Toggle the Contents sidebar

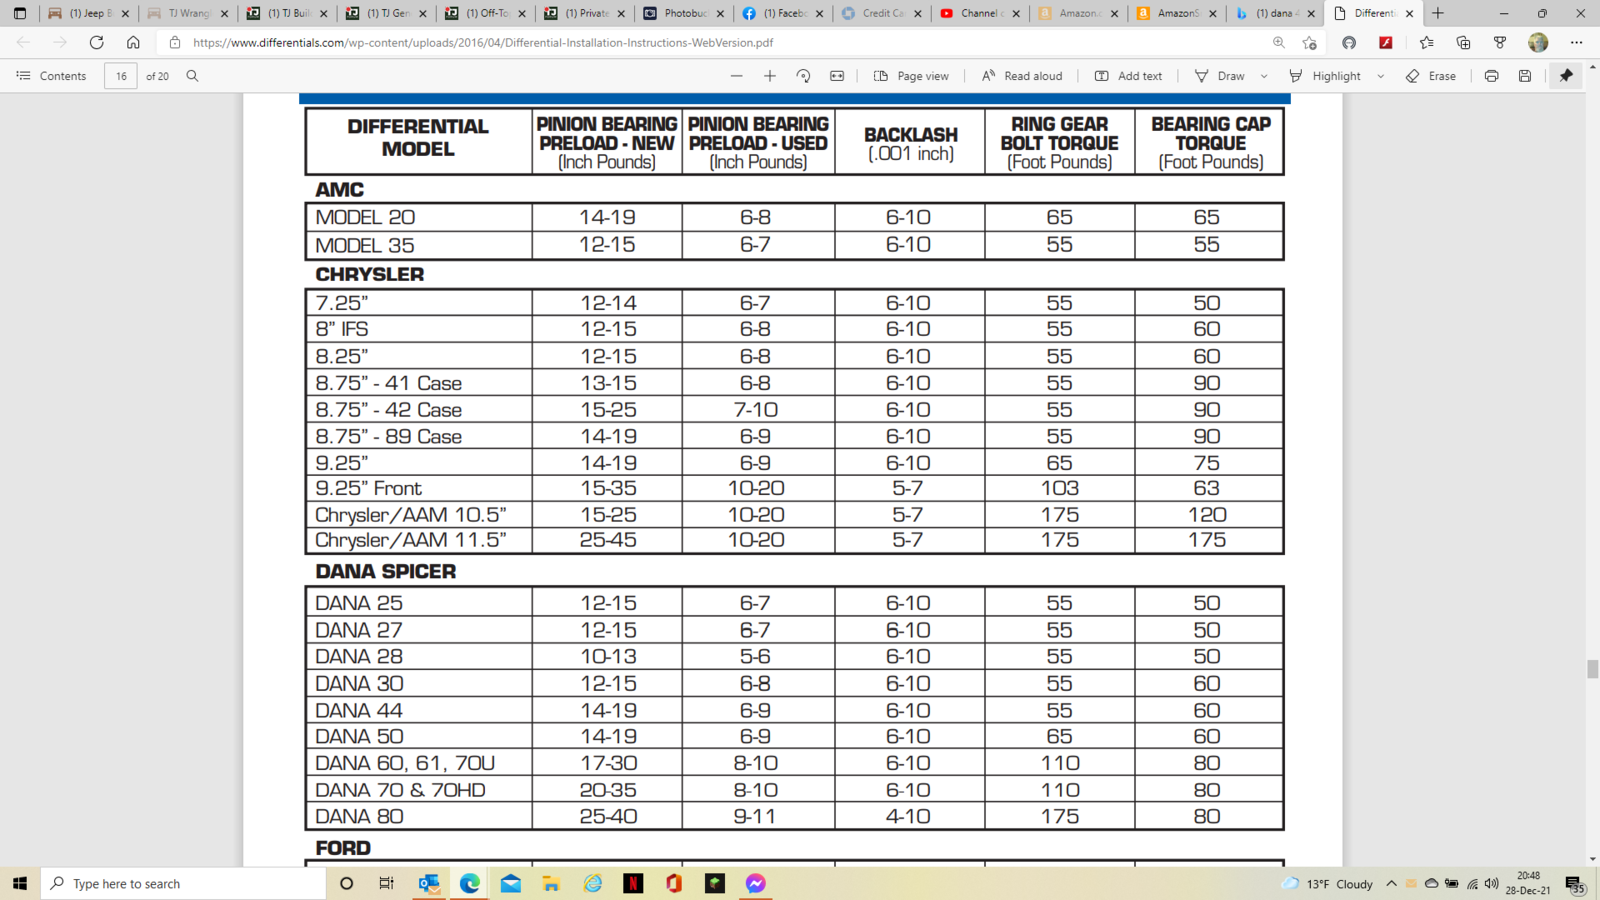pyautogui.click(x=51, y=76)
